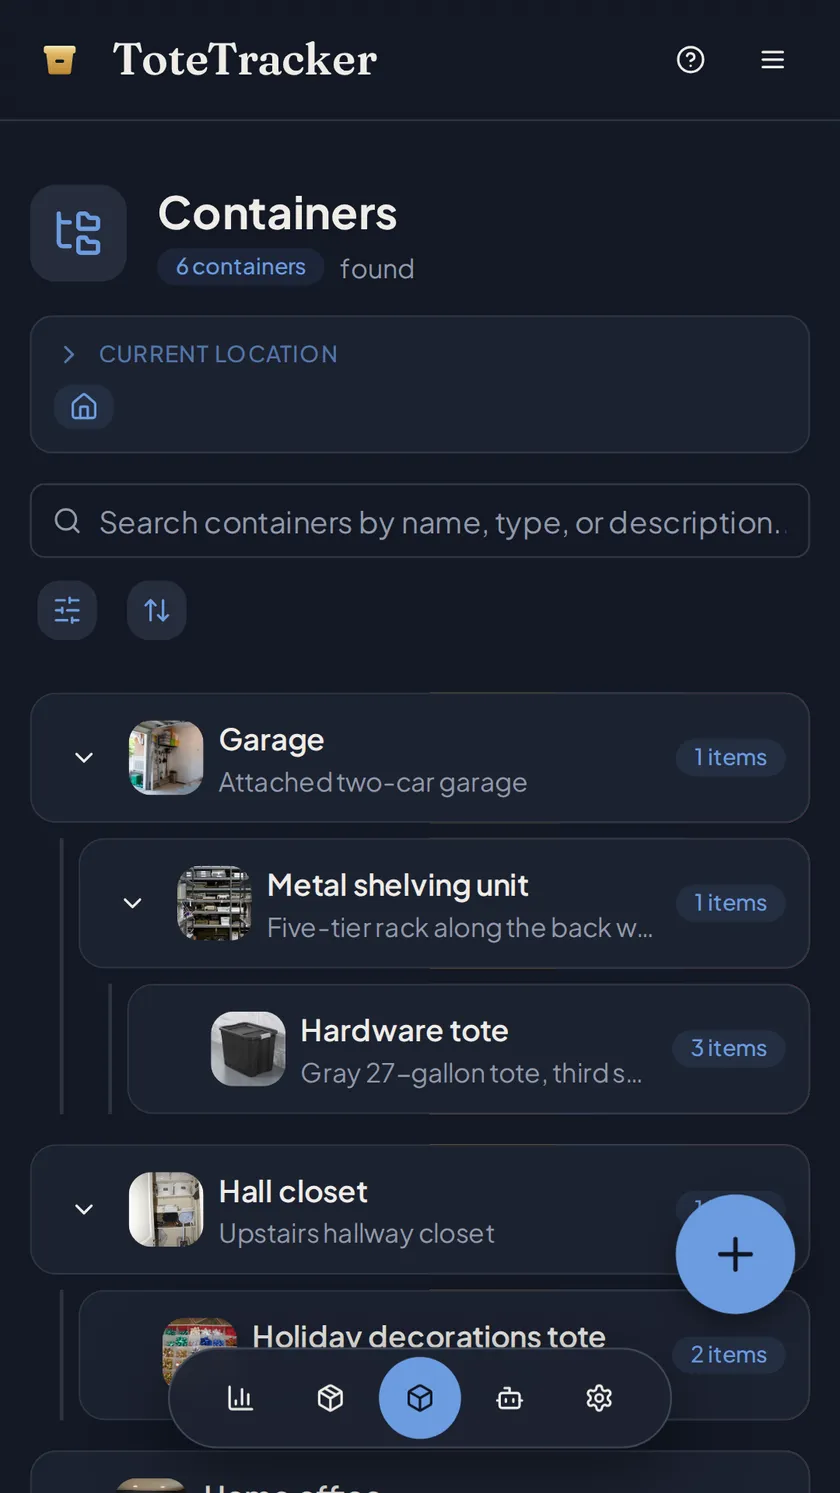The width and height of the screenshot is (840, 1493).
Task: Collapse the Hall closet container
Action: click(x=84, y=1209)
